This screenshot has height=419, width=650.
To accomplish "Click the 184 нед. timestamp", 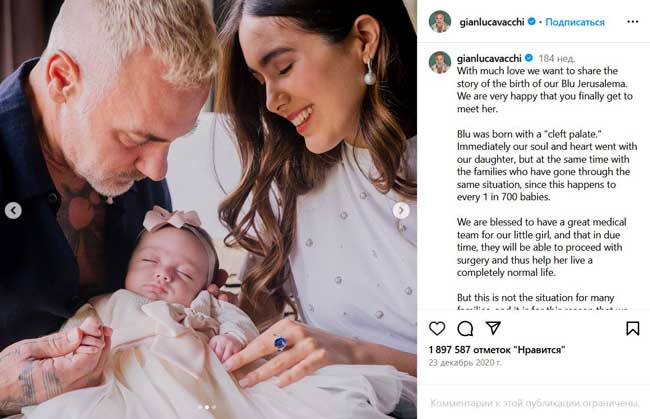I will click(557, 58).
